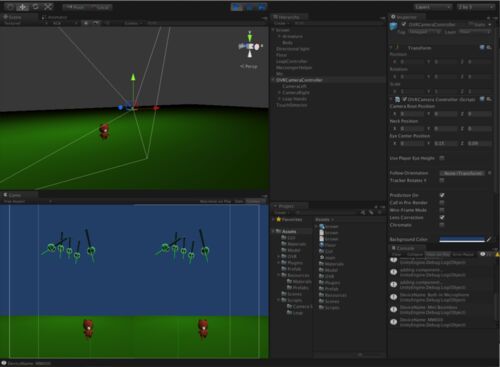Enable the Chromatic checkbox
Screen dimensions: 500x367
442,225
